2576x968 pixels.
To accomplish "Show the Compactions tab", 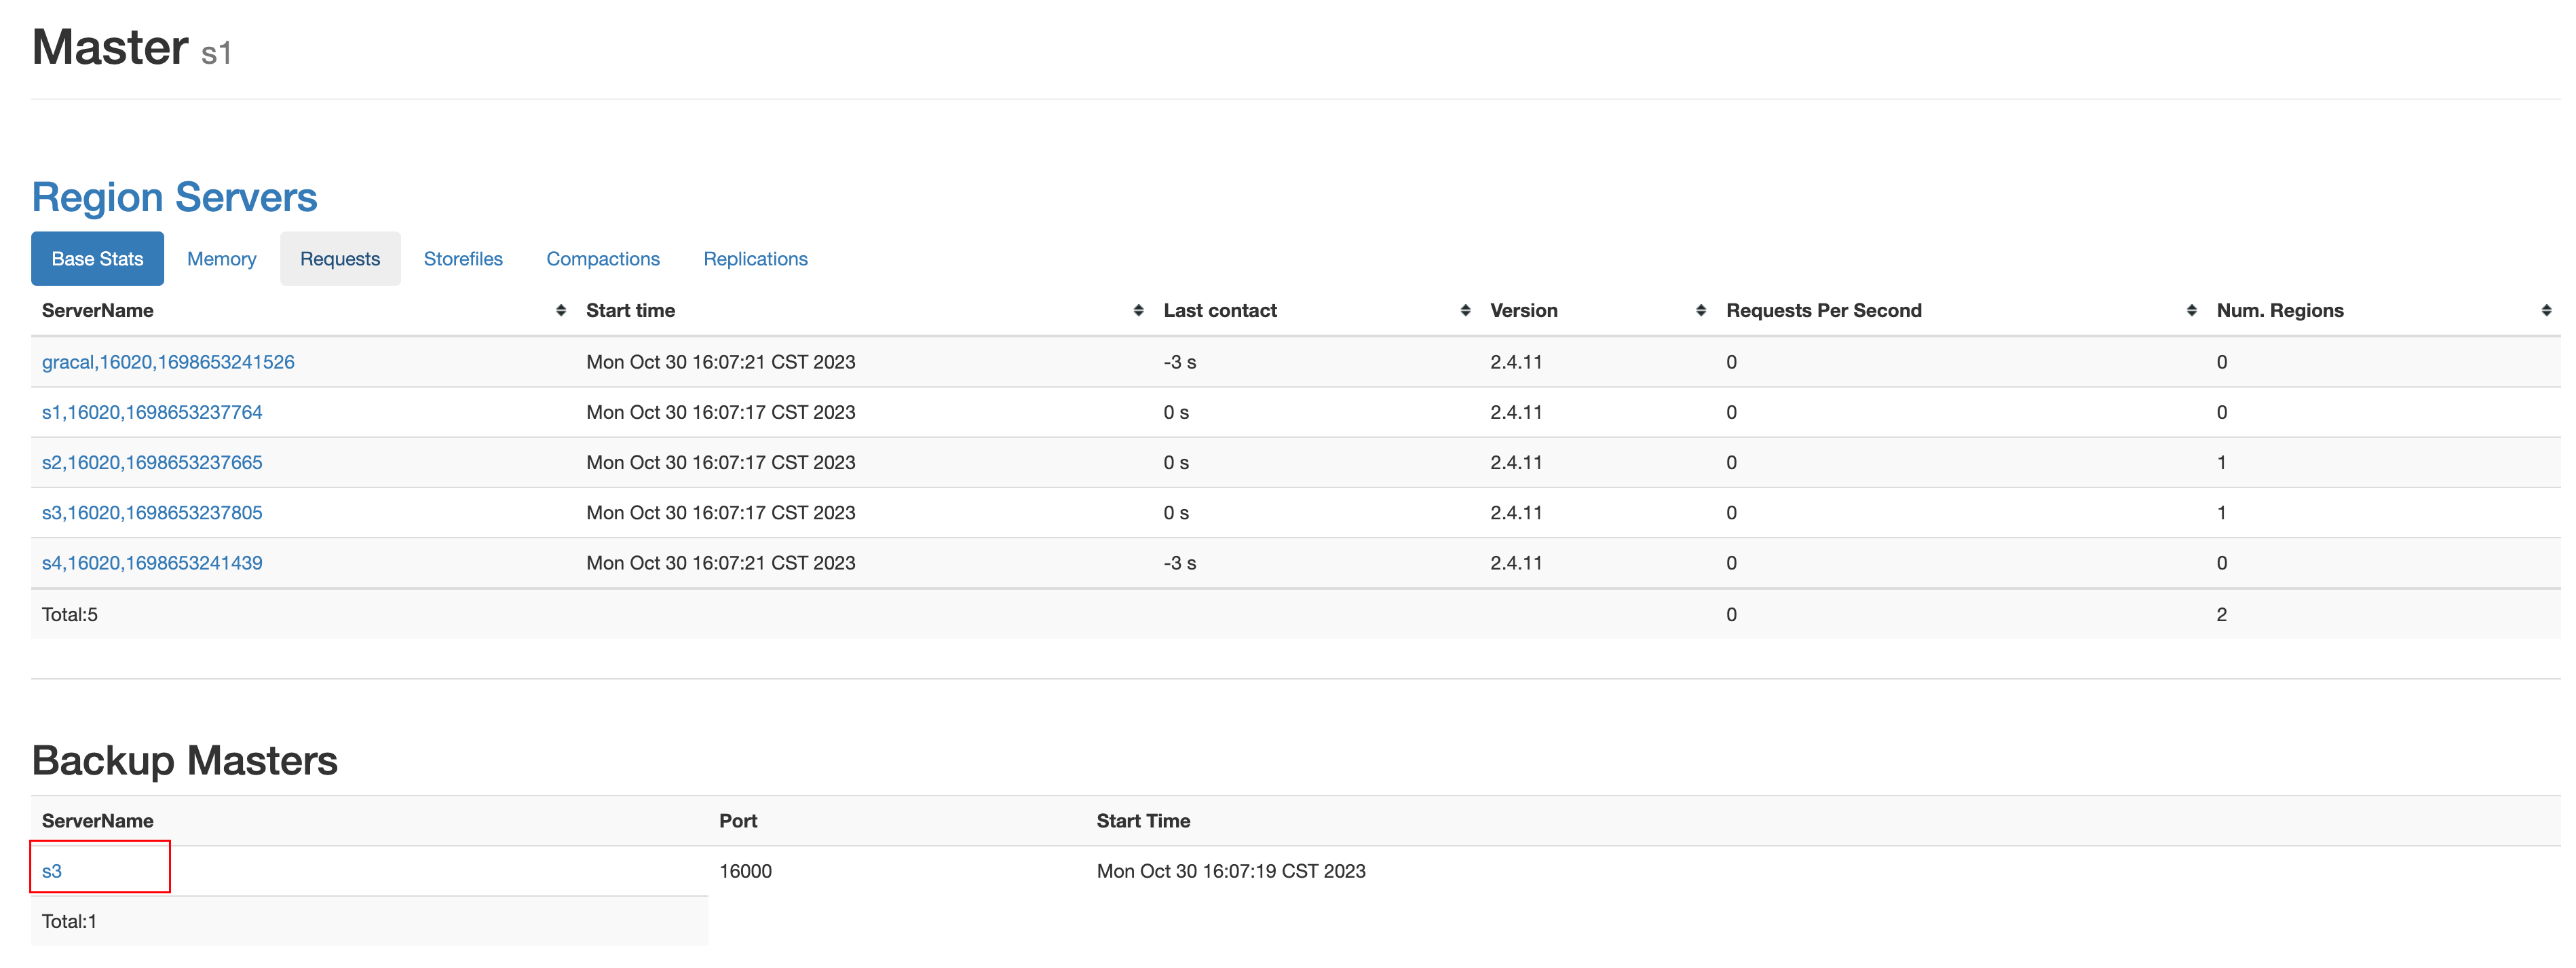I will [603, 259].
